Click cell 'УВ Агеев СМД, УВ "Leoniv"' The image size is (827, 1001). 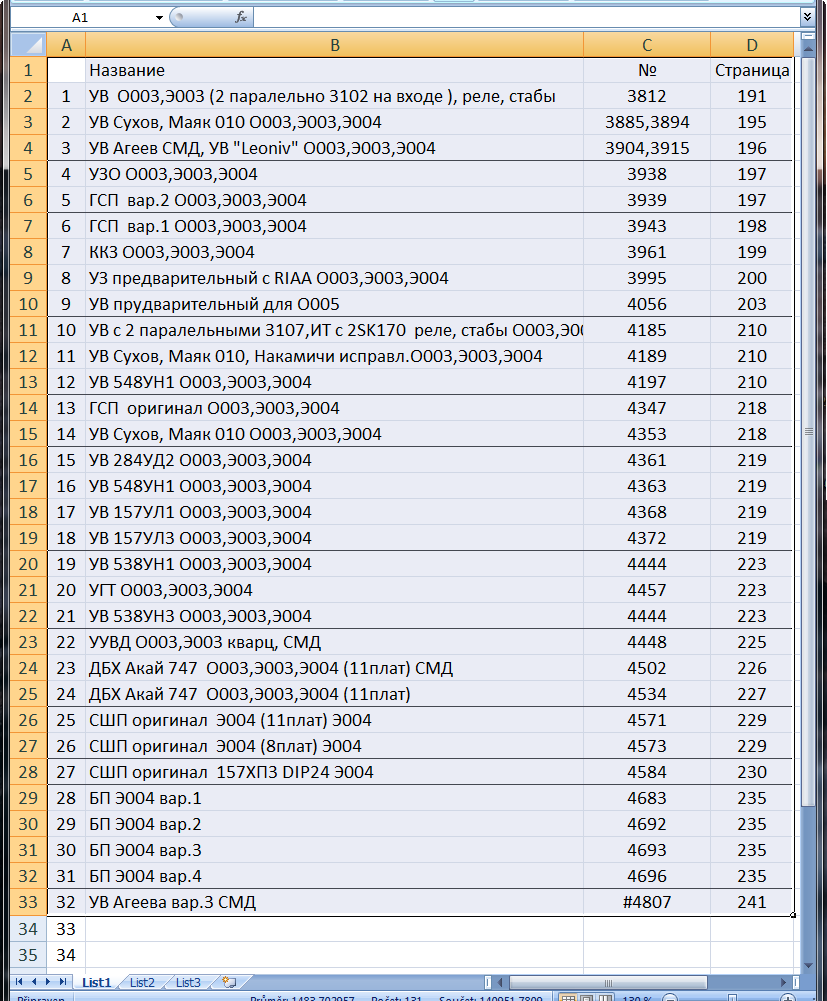point(335,148)
